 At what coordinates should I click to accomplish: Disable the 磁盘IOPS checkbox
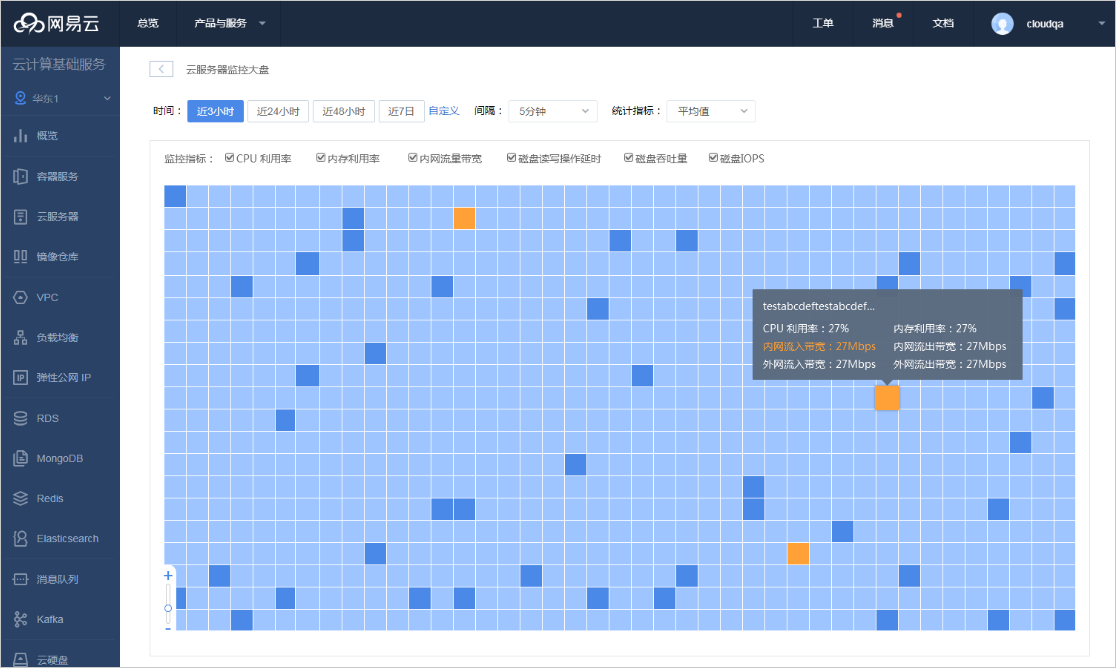coord(714,158)
